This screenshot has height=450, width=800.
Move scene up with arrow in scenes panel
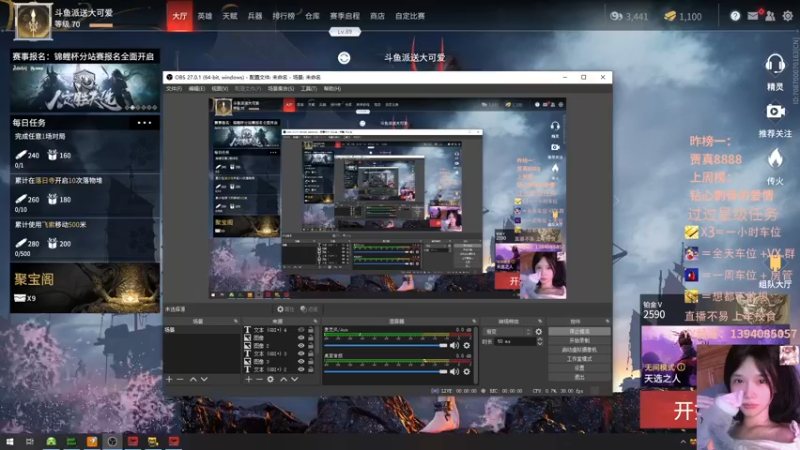(x=193, y=379)
